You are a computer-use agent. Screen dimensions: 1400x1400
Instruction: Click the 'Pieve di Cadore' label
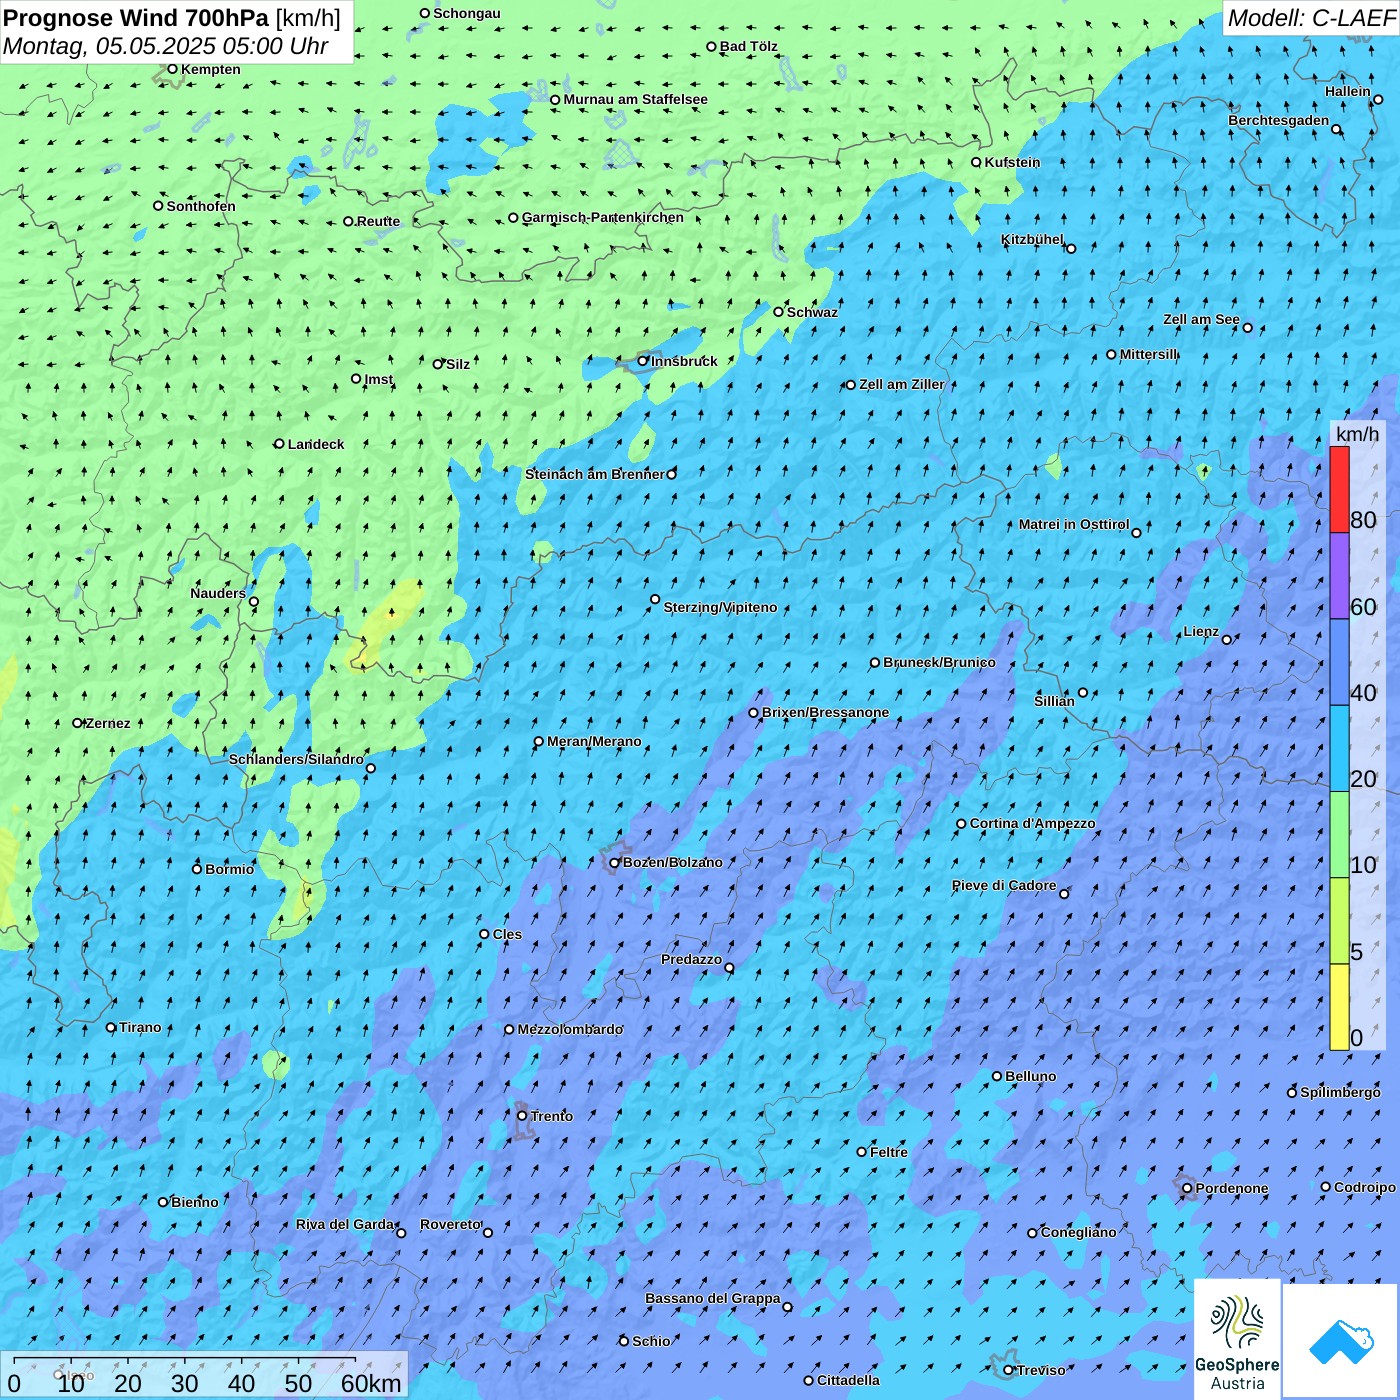[1004, 885]
